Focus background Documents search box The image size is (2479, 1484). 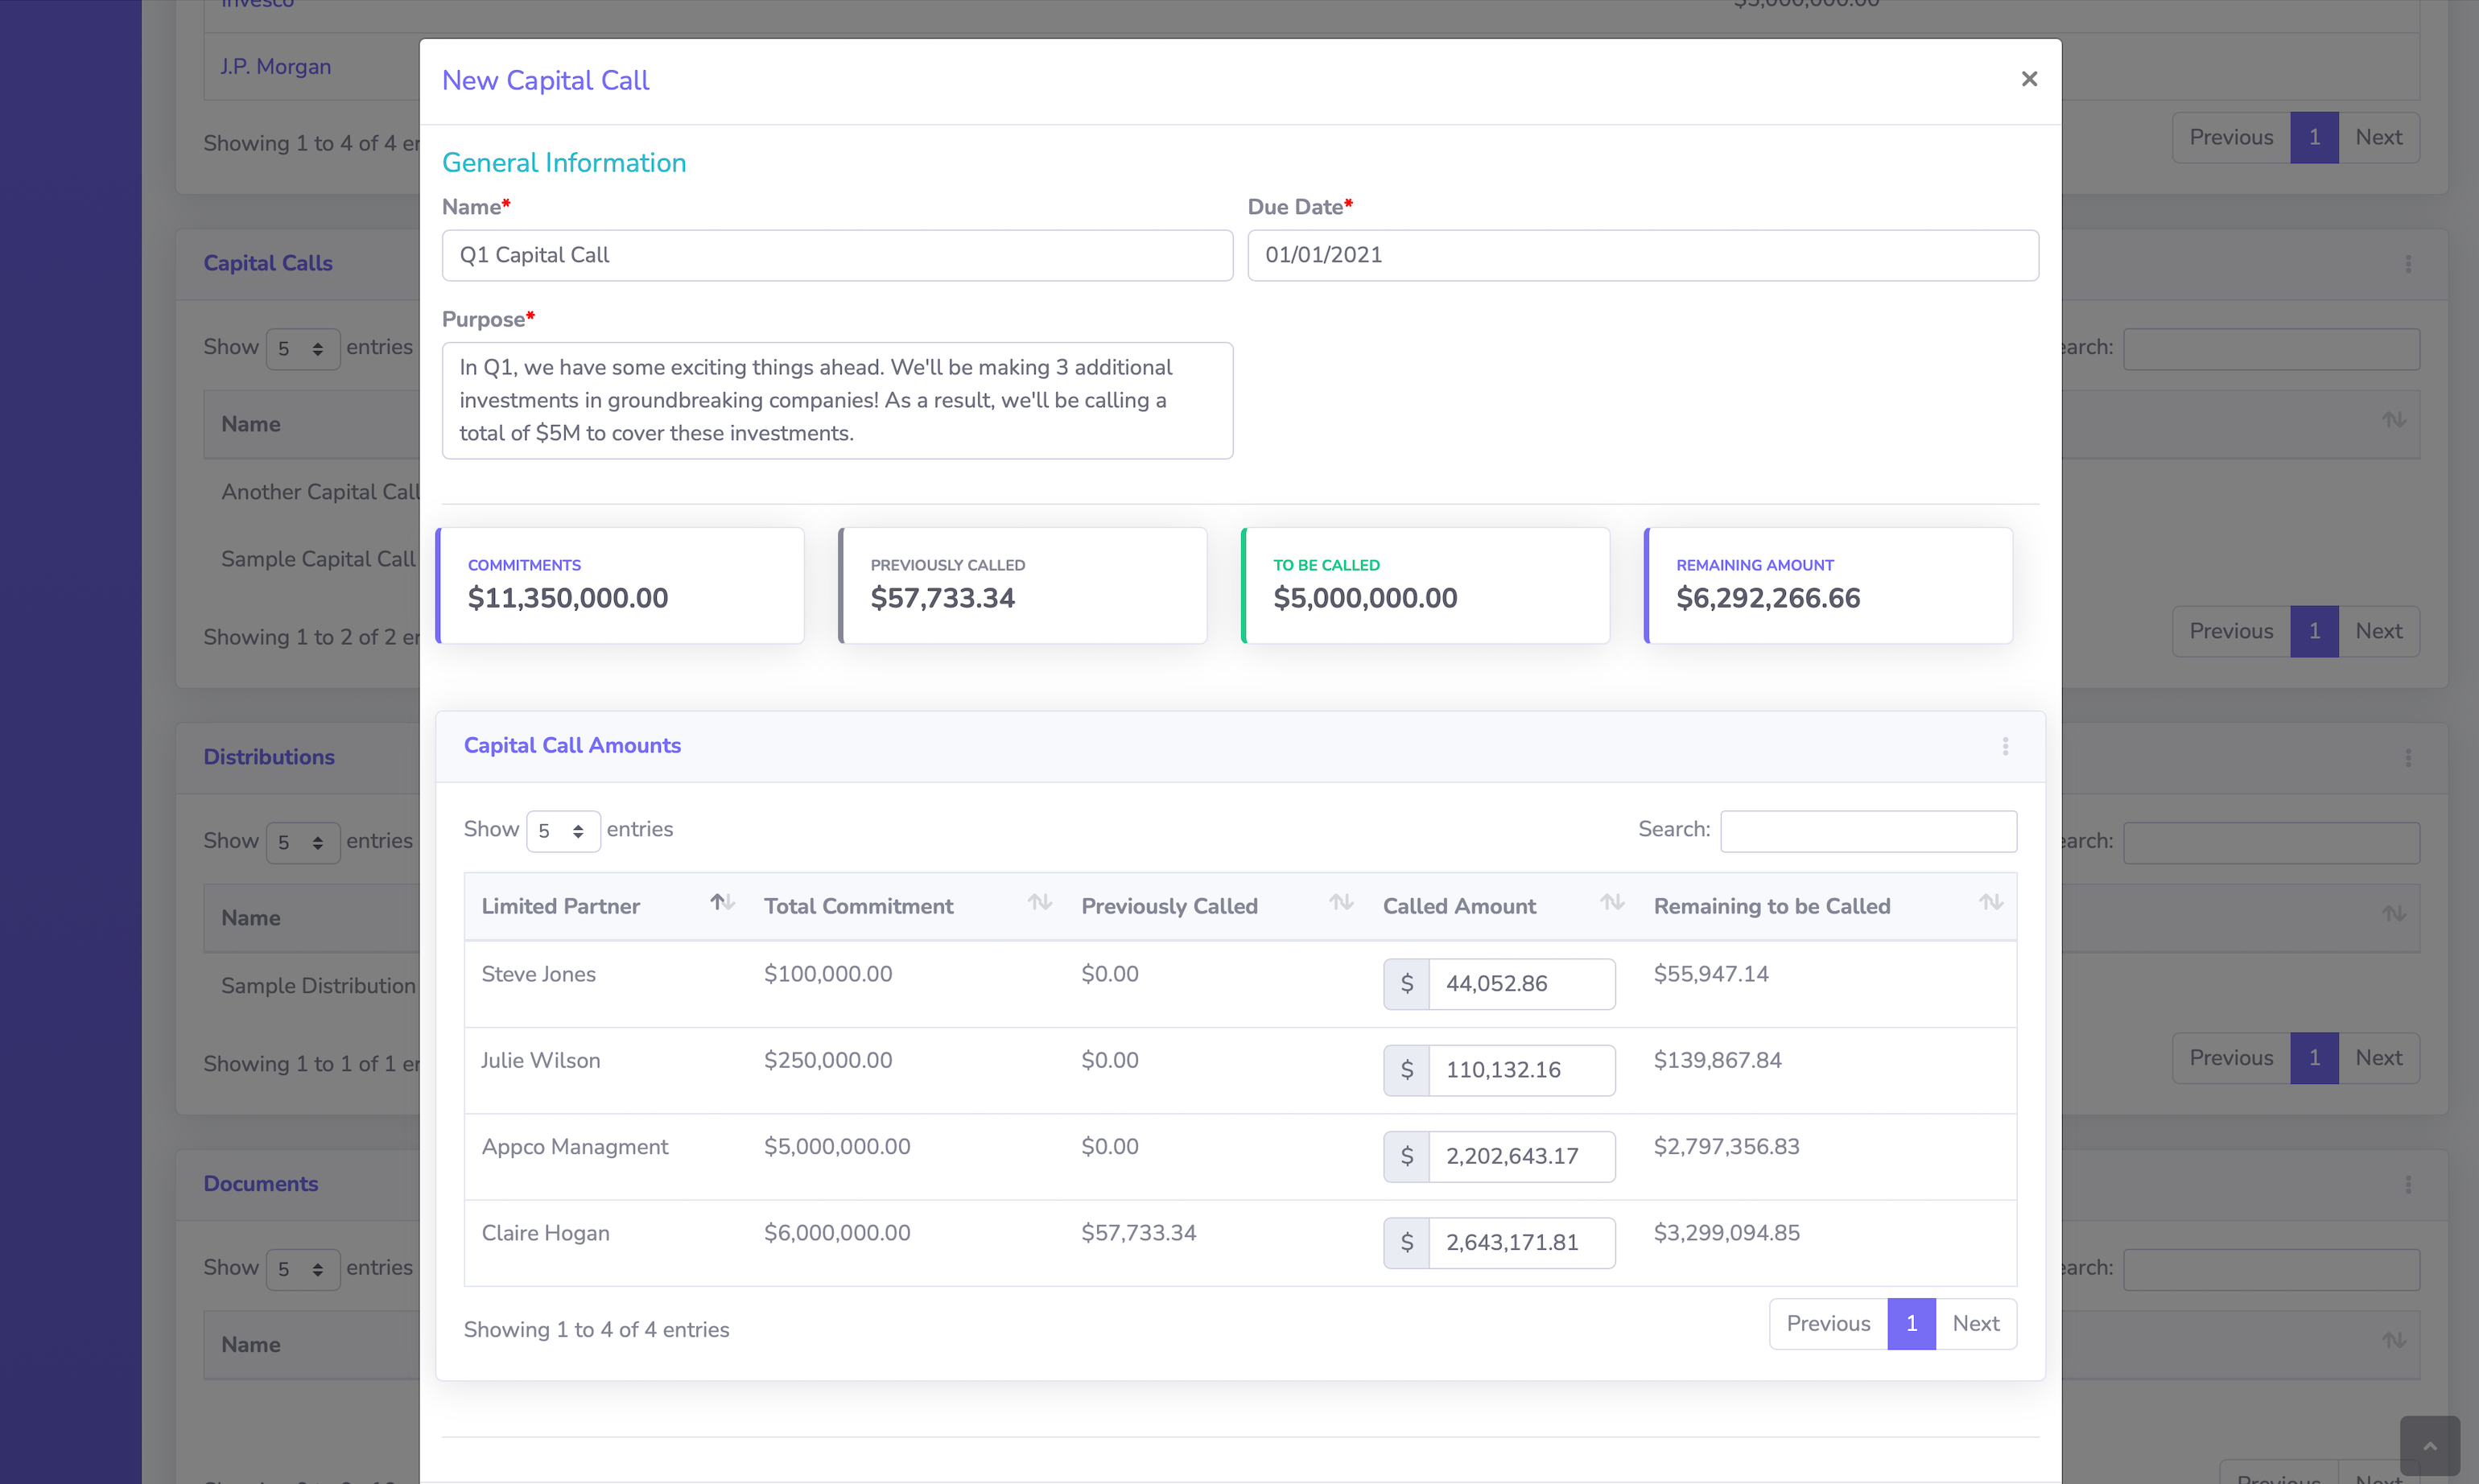(x=2271, y=1269)
